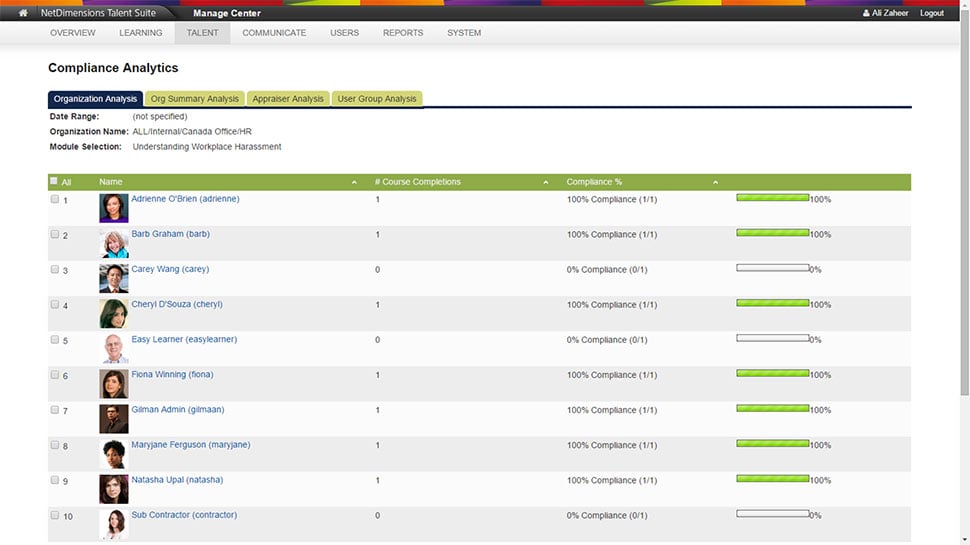Screen dimensions: 970x545
Task: Click Maryjane Ferguson's photo thumbnail
Action: (x=114, y=454)
